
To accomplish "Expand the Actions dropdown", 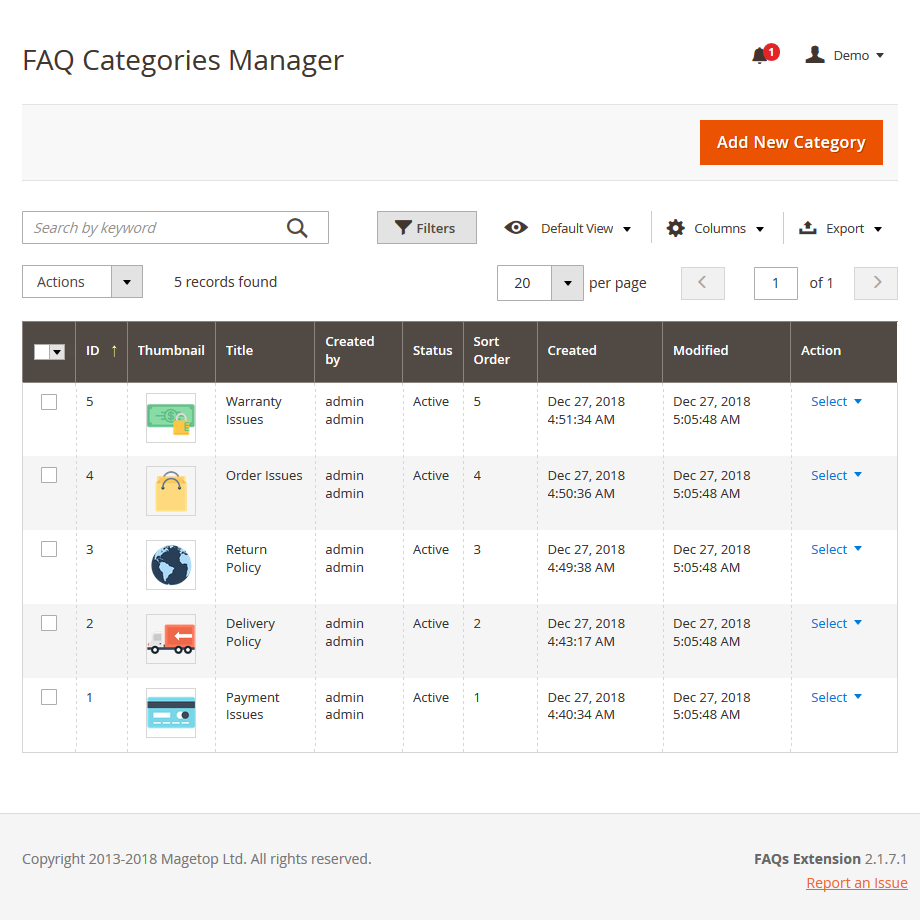I will 126,281.
